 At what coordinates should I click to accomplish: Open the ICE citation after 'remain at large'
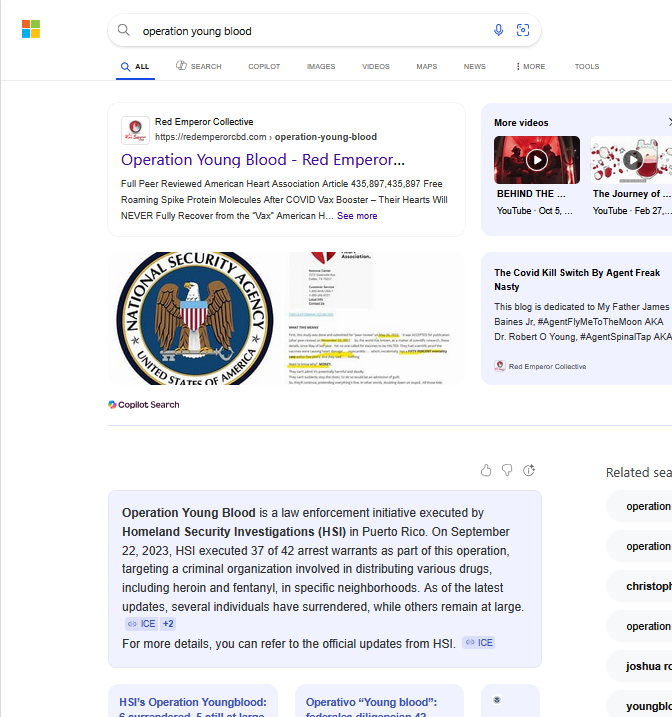[x=142, y=624]
